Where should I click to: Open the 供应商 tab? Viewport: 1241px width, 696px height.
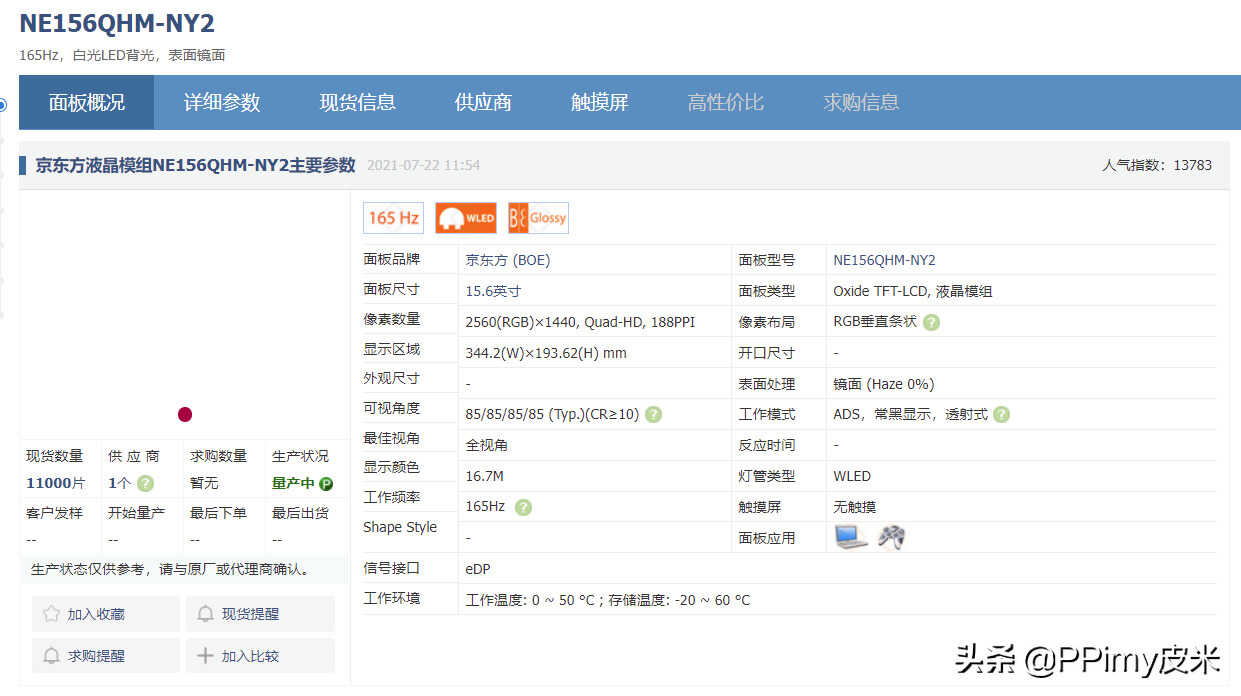pyautogui.click(x=483, y=102)
